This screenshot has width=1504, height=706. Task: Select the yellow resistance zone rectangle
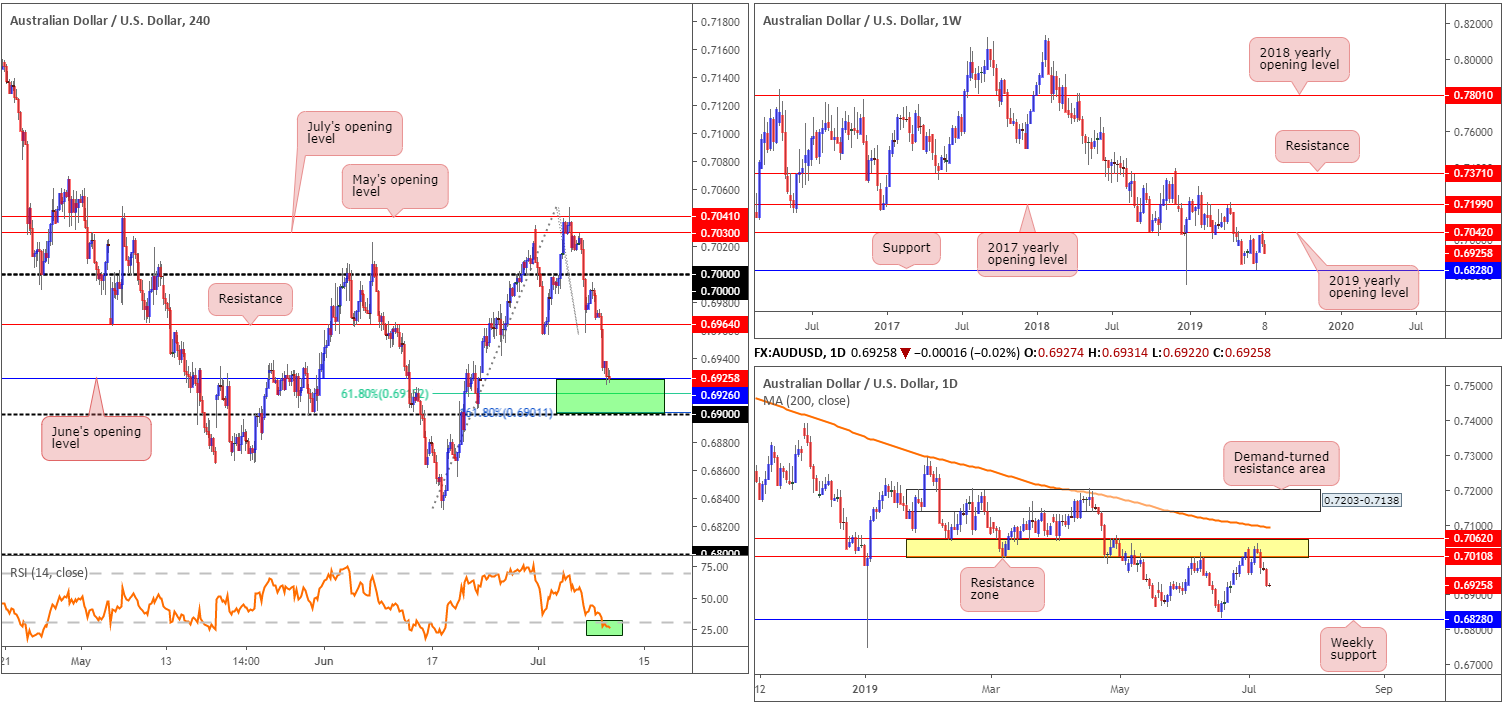pyautogui.click(x=1106, y=548)
